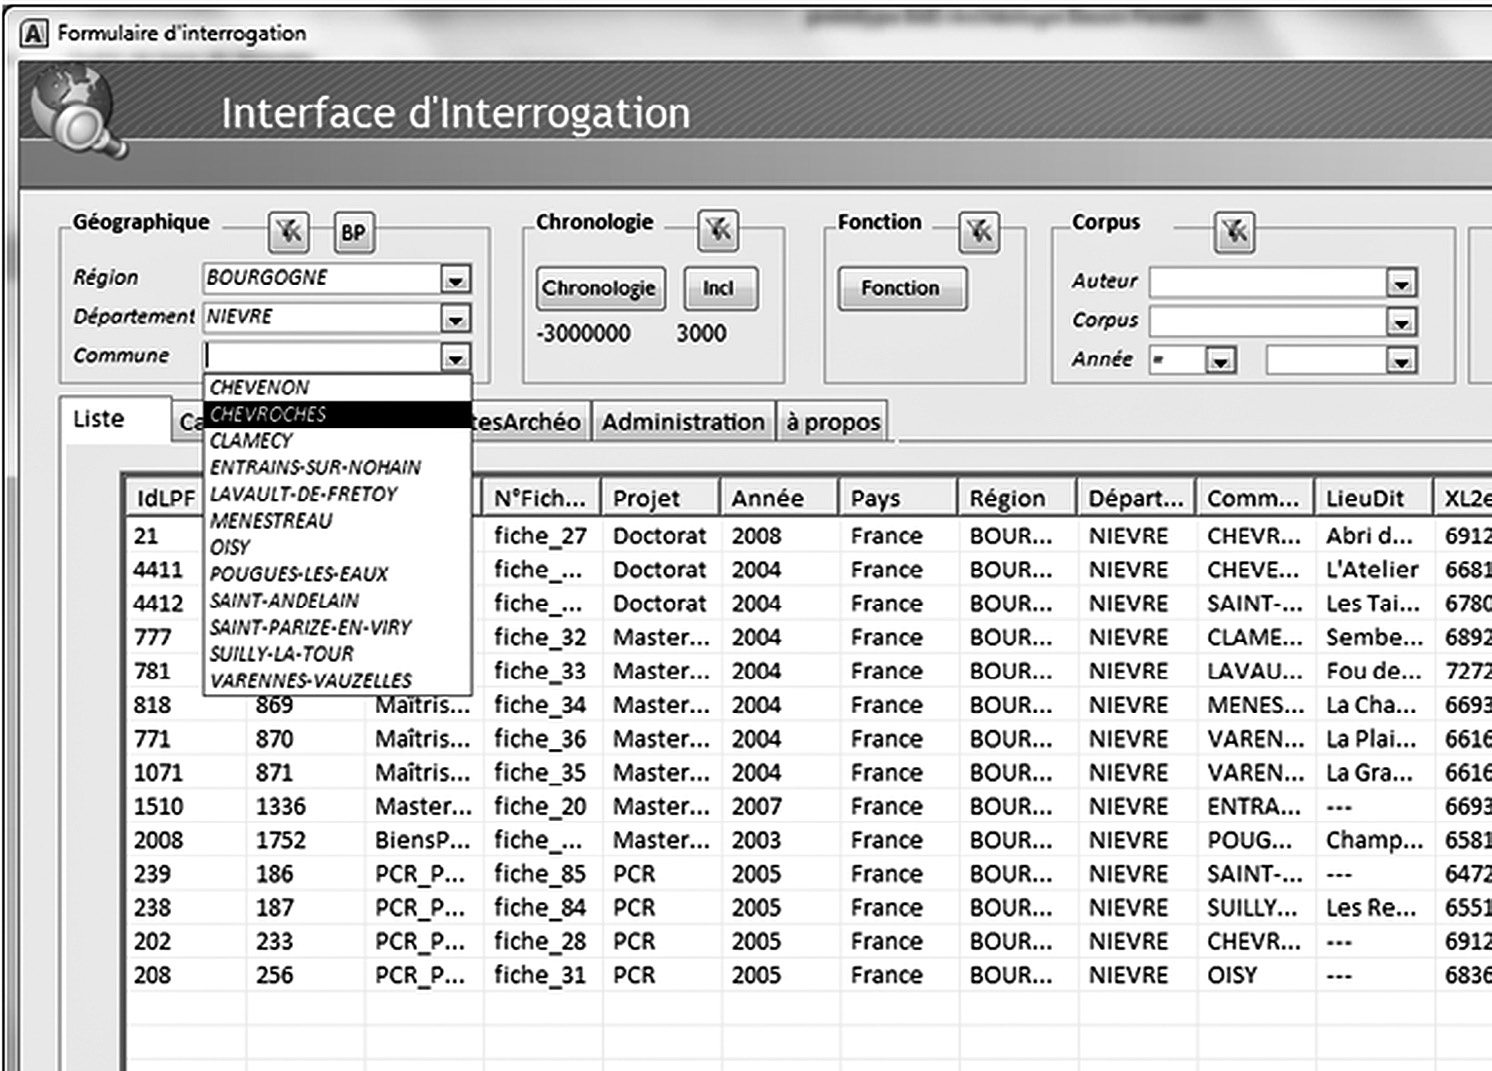Click the Fonction button

(x=902, y=288)
